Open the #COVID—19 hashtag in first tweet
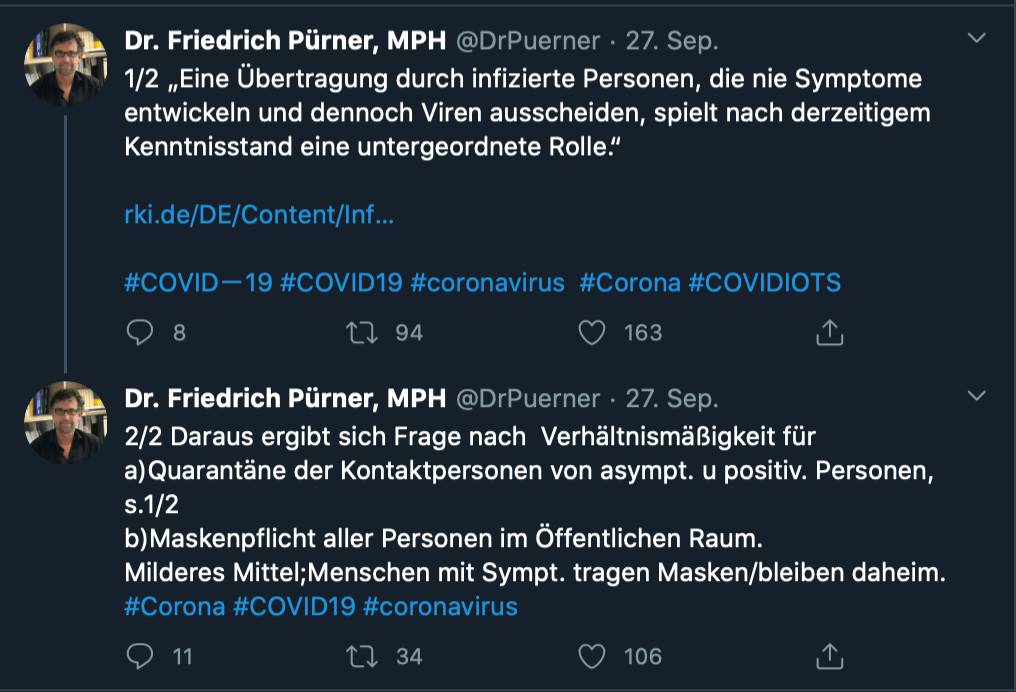Image resolution: width=1016 pixels, height=692 pixels. (x=198, y=283)
